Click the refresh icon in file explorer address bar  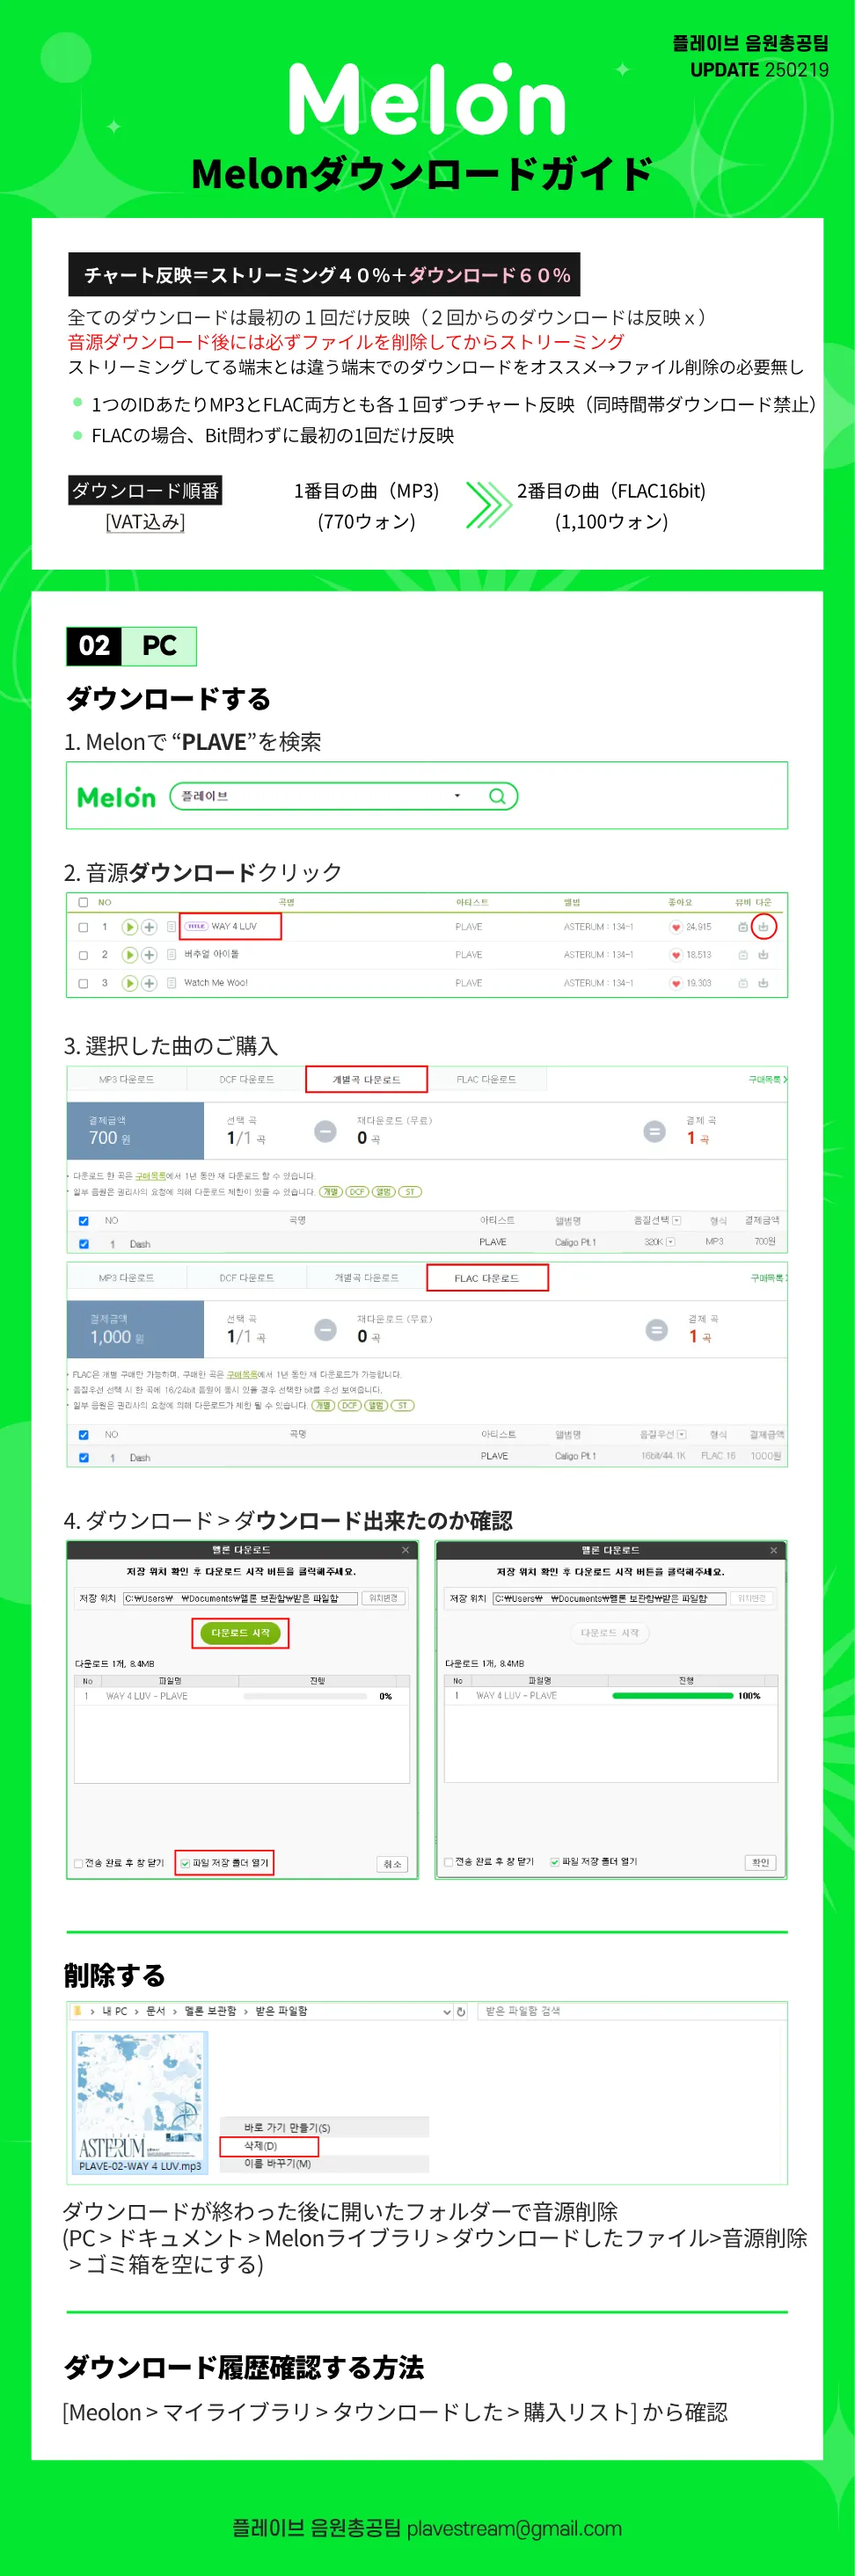(x=461, y=2011)
